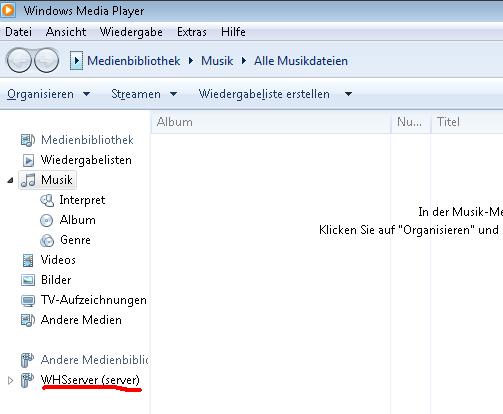Screen dimensions: 503x414
Task: Select TV-Aufzeichnungen in the navigation tree
Action: [94, 300]
